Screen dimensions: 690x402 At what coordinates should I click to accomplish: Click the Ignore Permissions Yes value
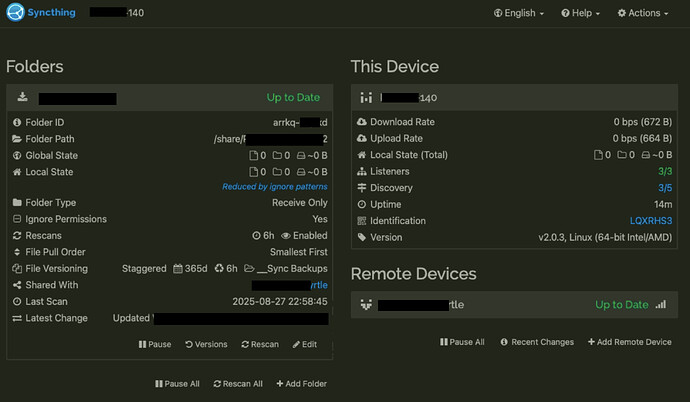coord(320,219)
